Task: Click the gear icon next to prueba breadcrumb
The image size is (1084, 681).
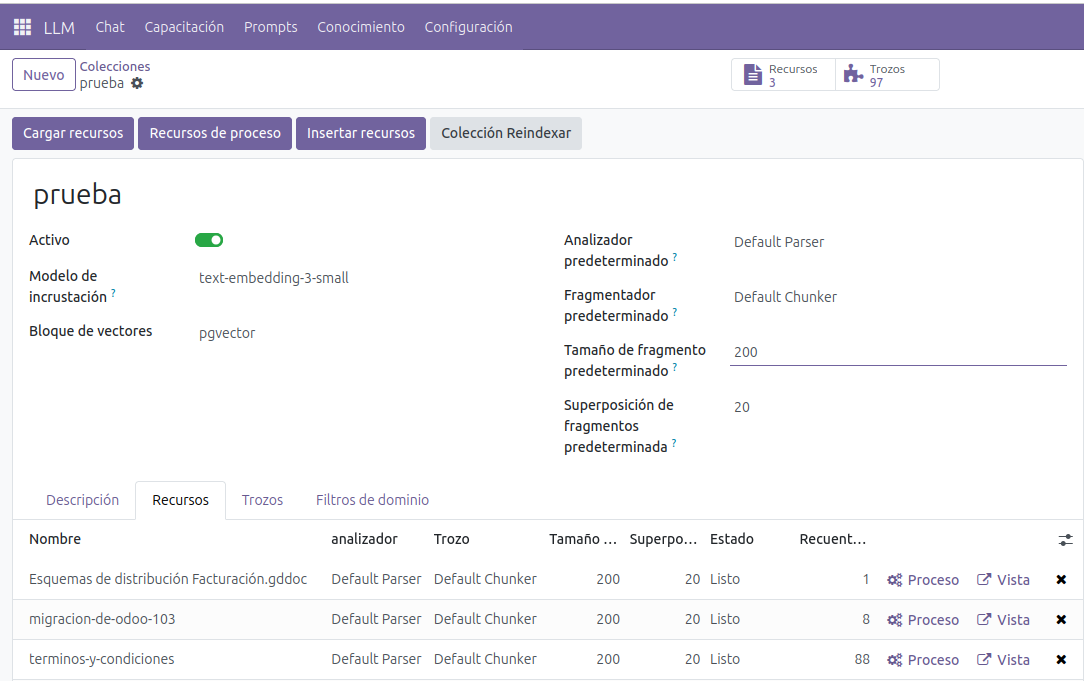Action: click(x=137, y=83)
